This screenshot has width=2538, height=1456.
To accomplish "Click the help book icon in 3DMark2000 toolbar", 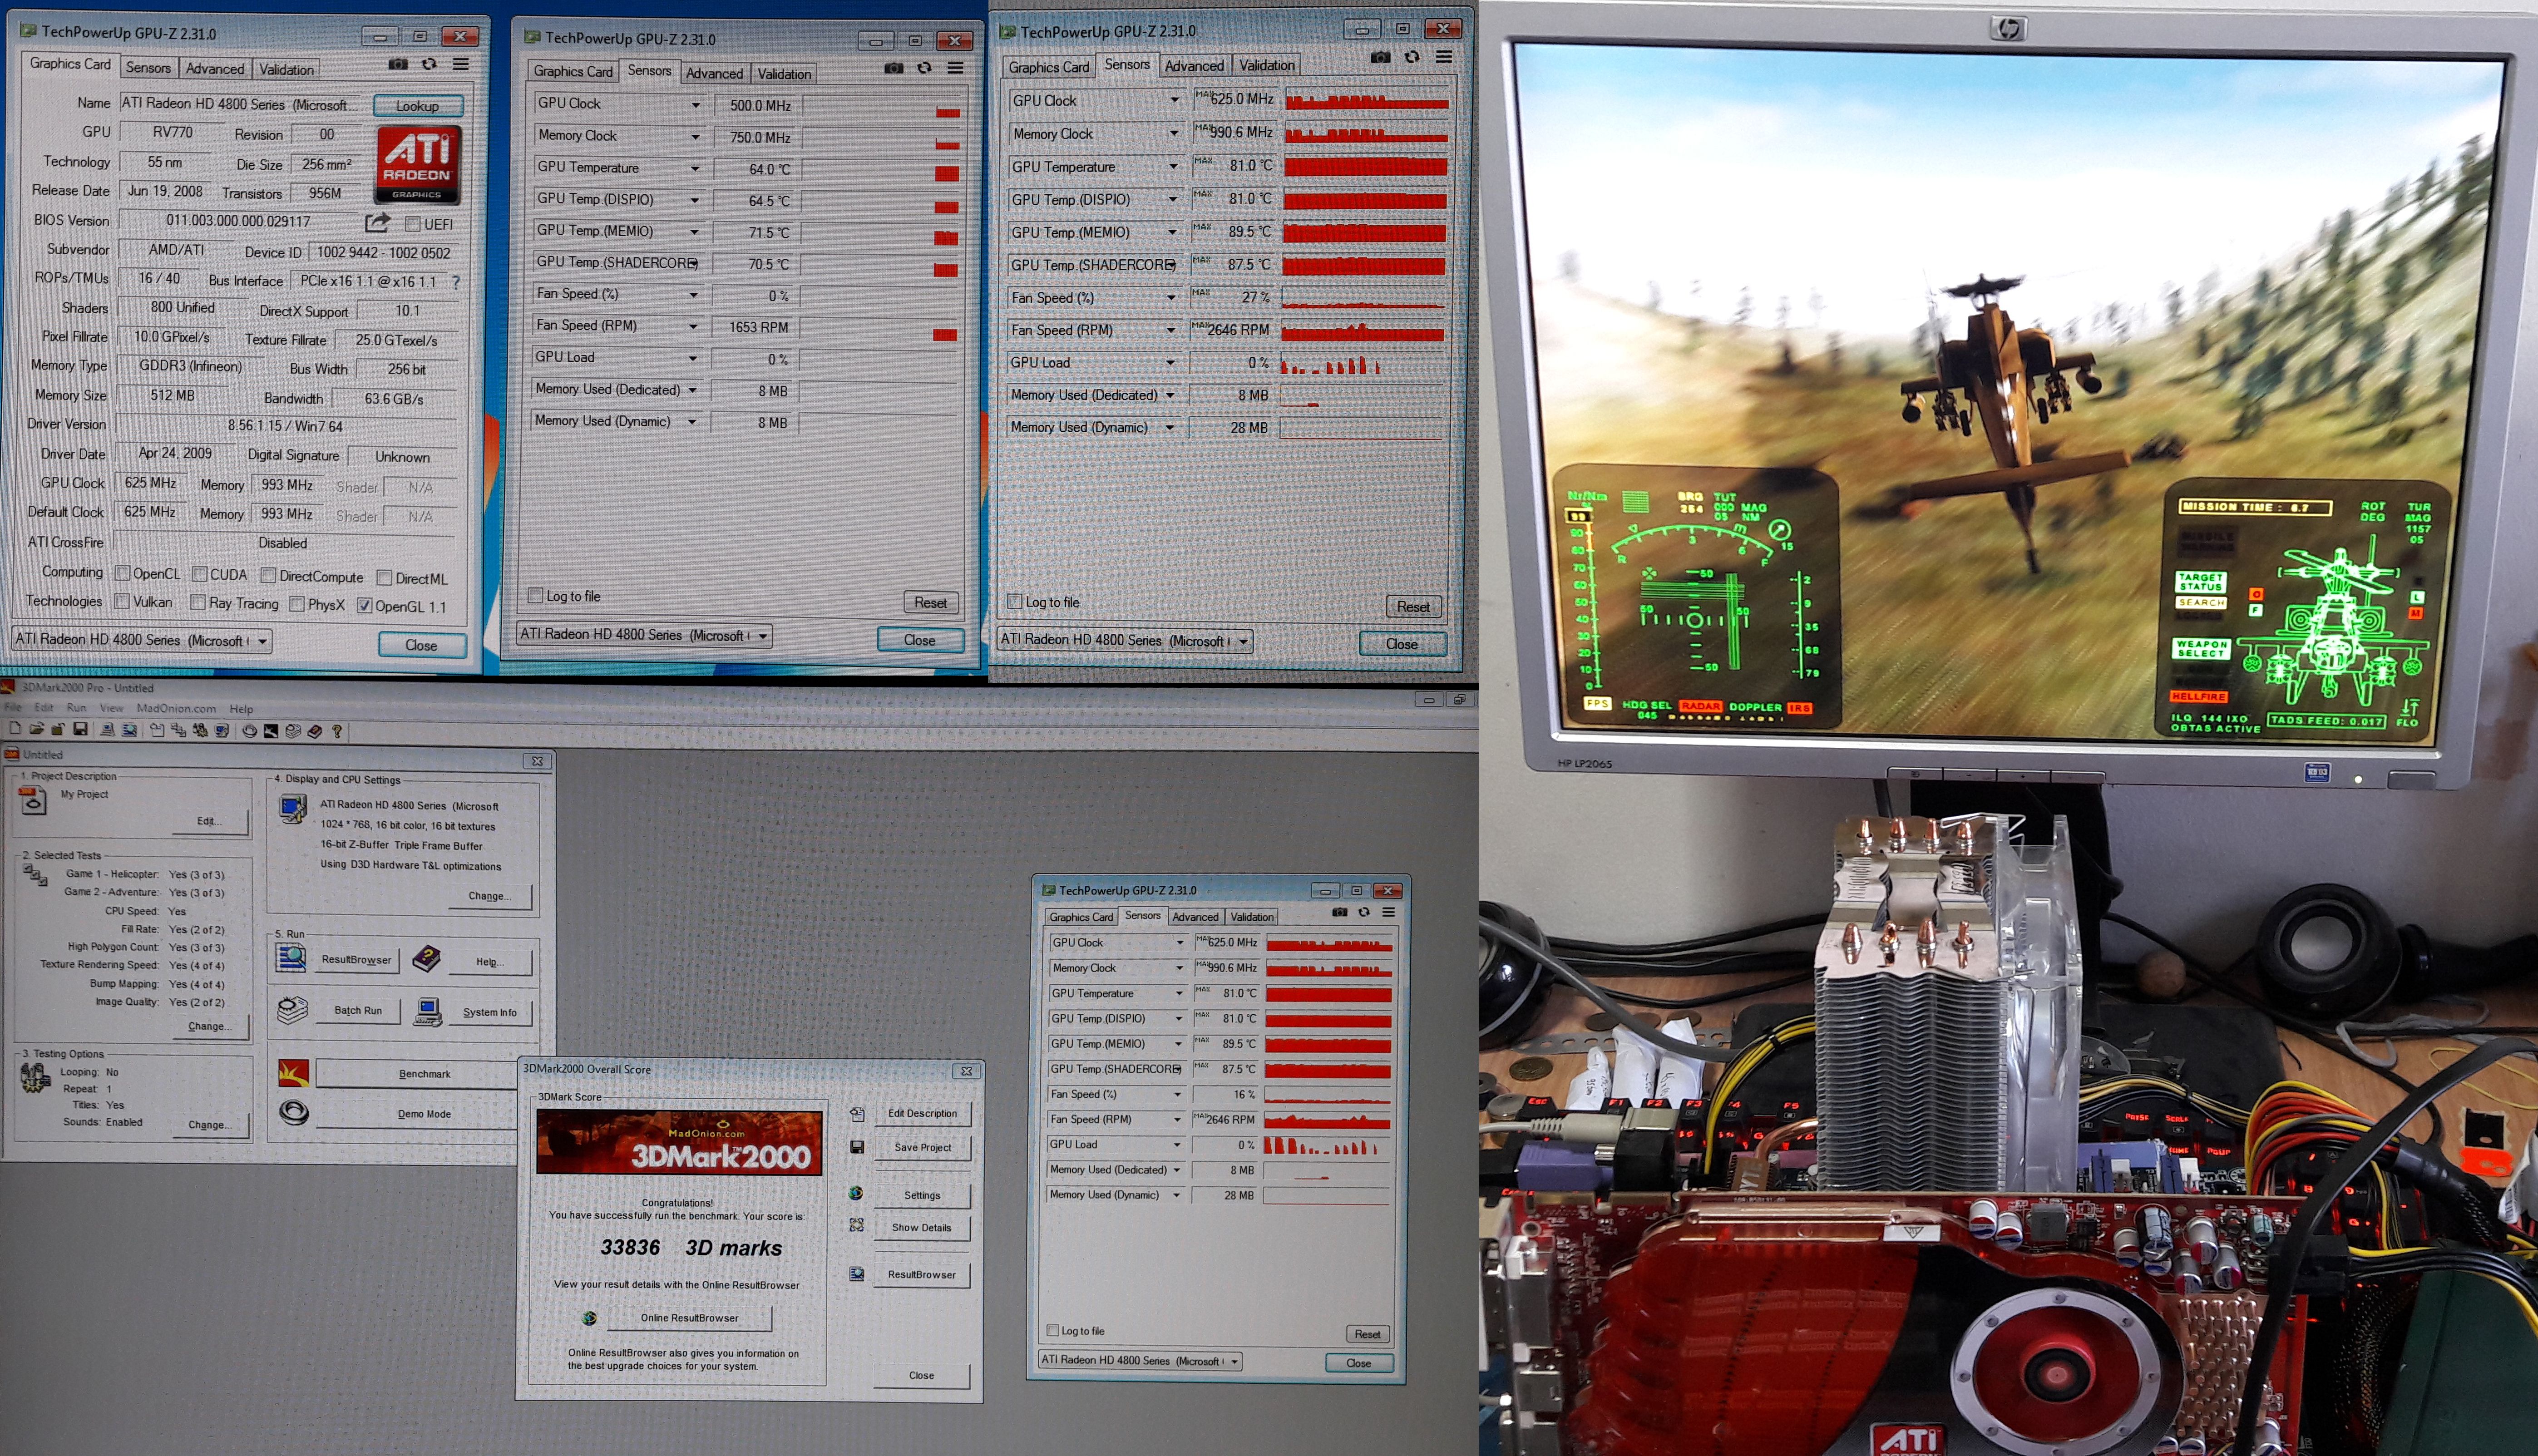I will click(315, 731).
